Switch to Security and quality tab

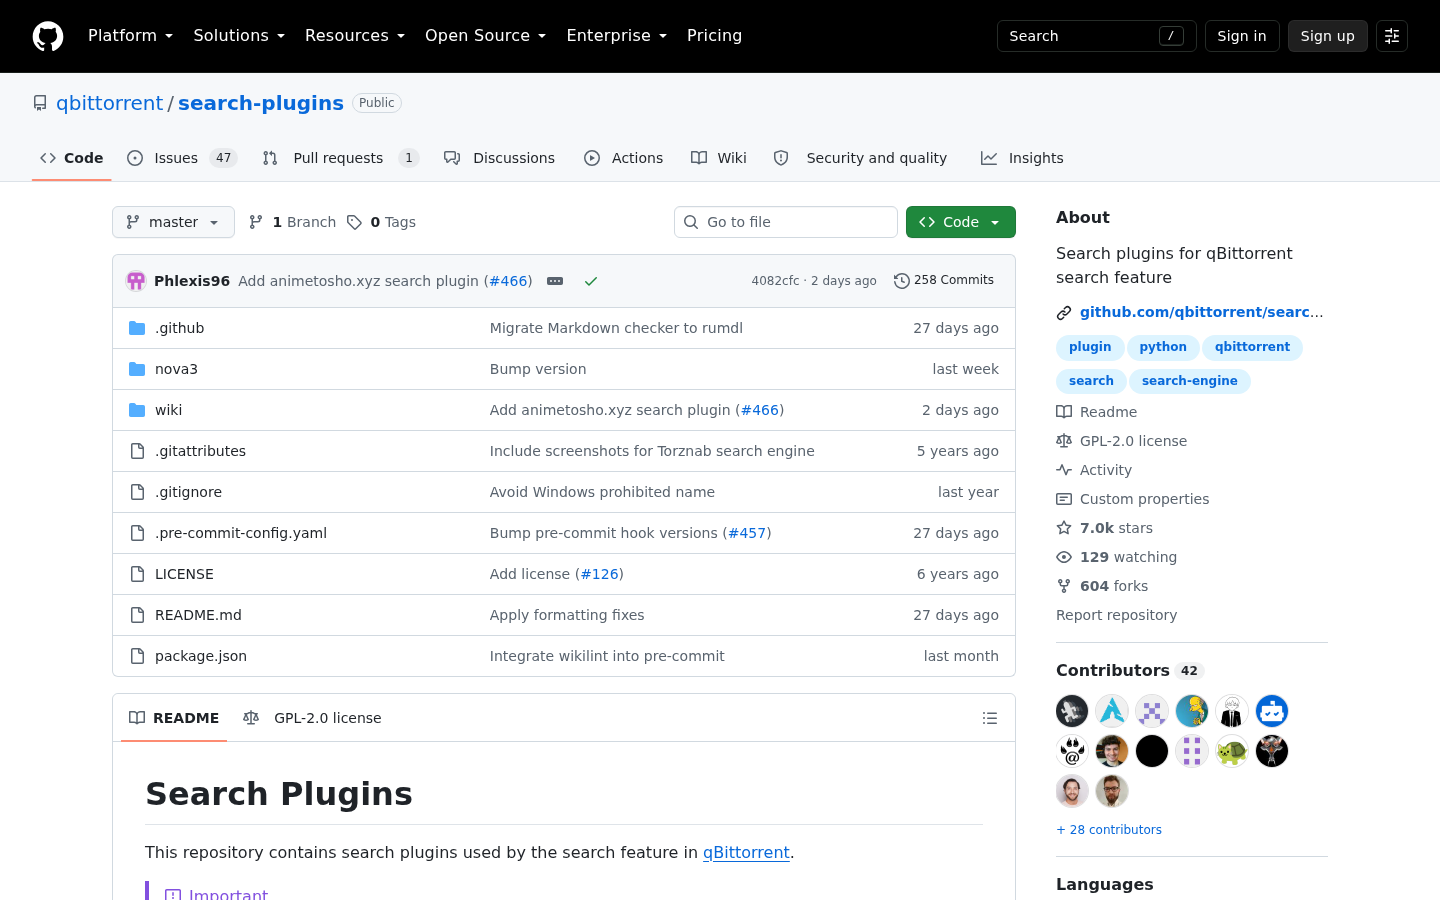coord(860,158)
